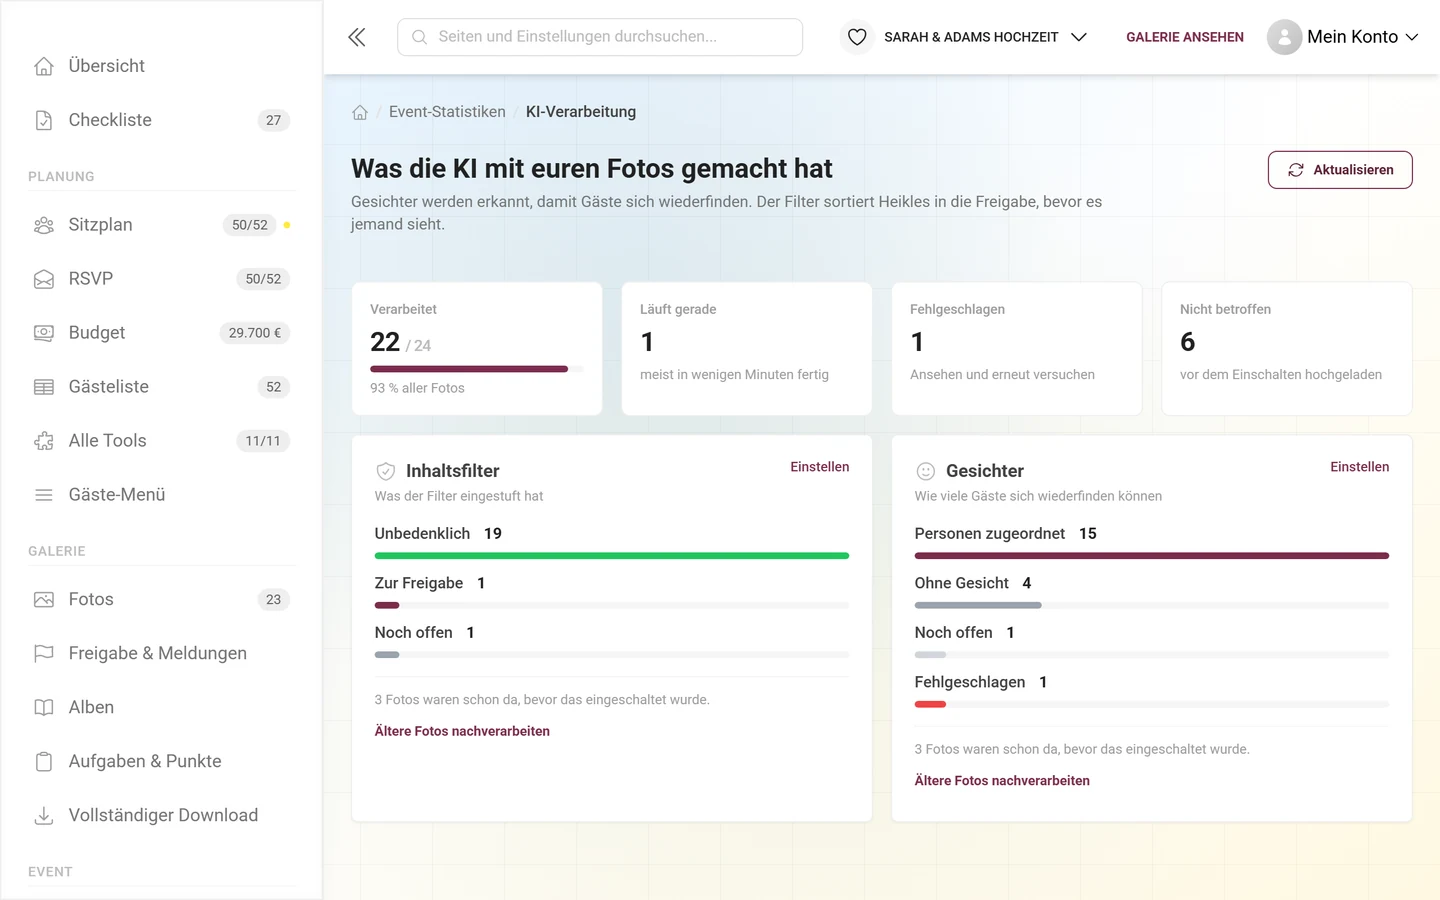The width and height of the screenshot is (1440, 900).
Task: Click the smiley icon next to Gesichter
Action: click(x=926, y=471)
